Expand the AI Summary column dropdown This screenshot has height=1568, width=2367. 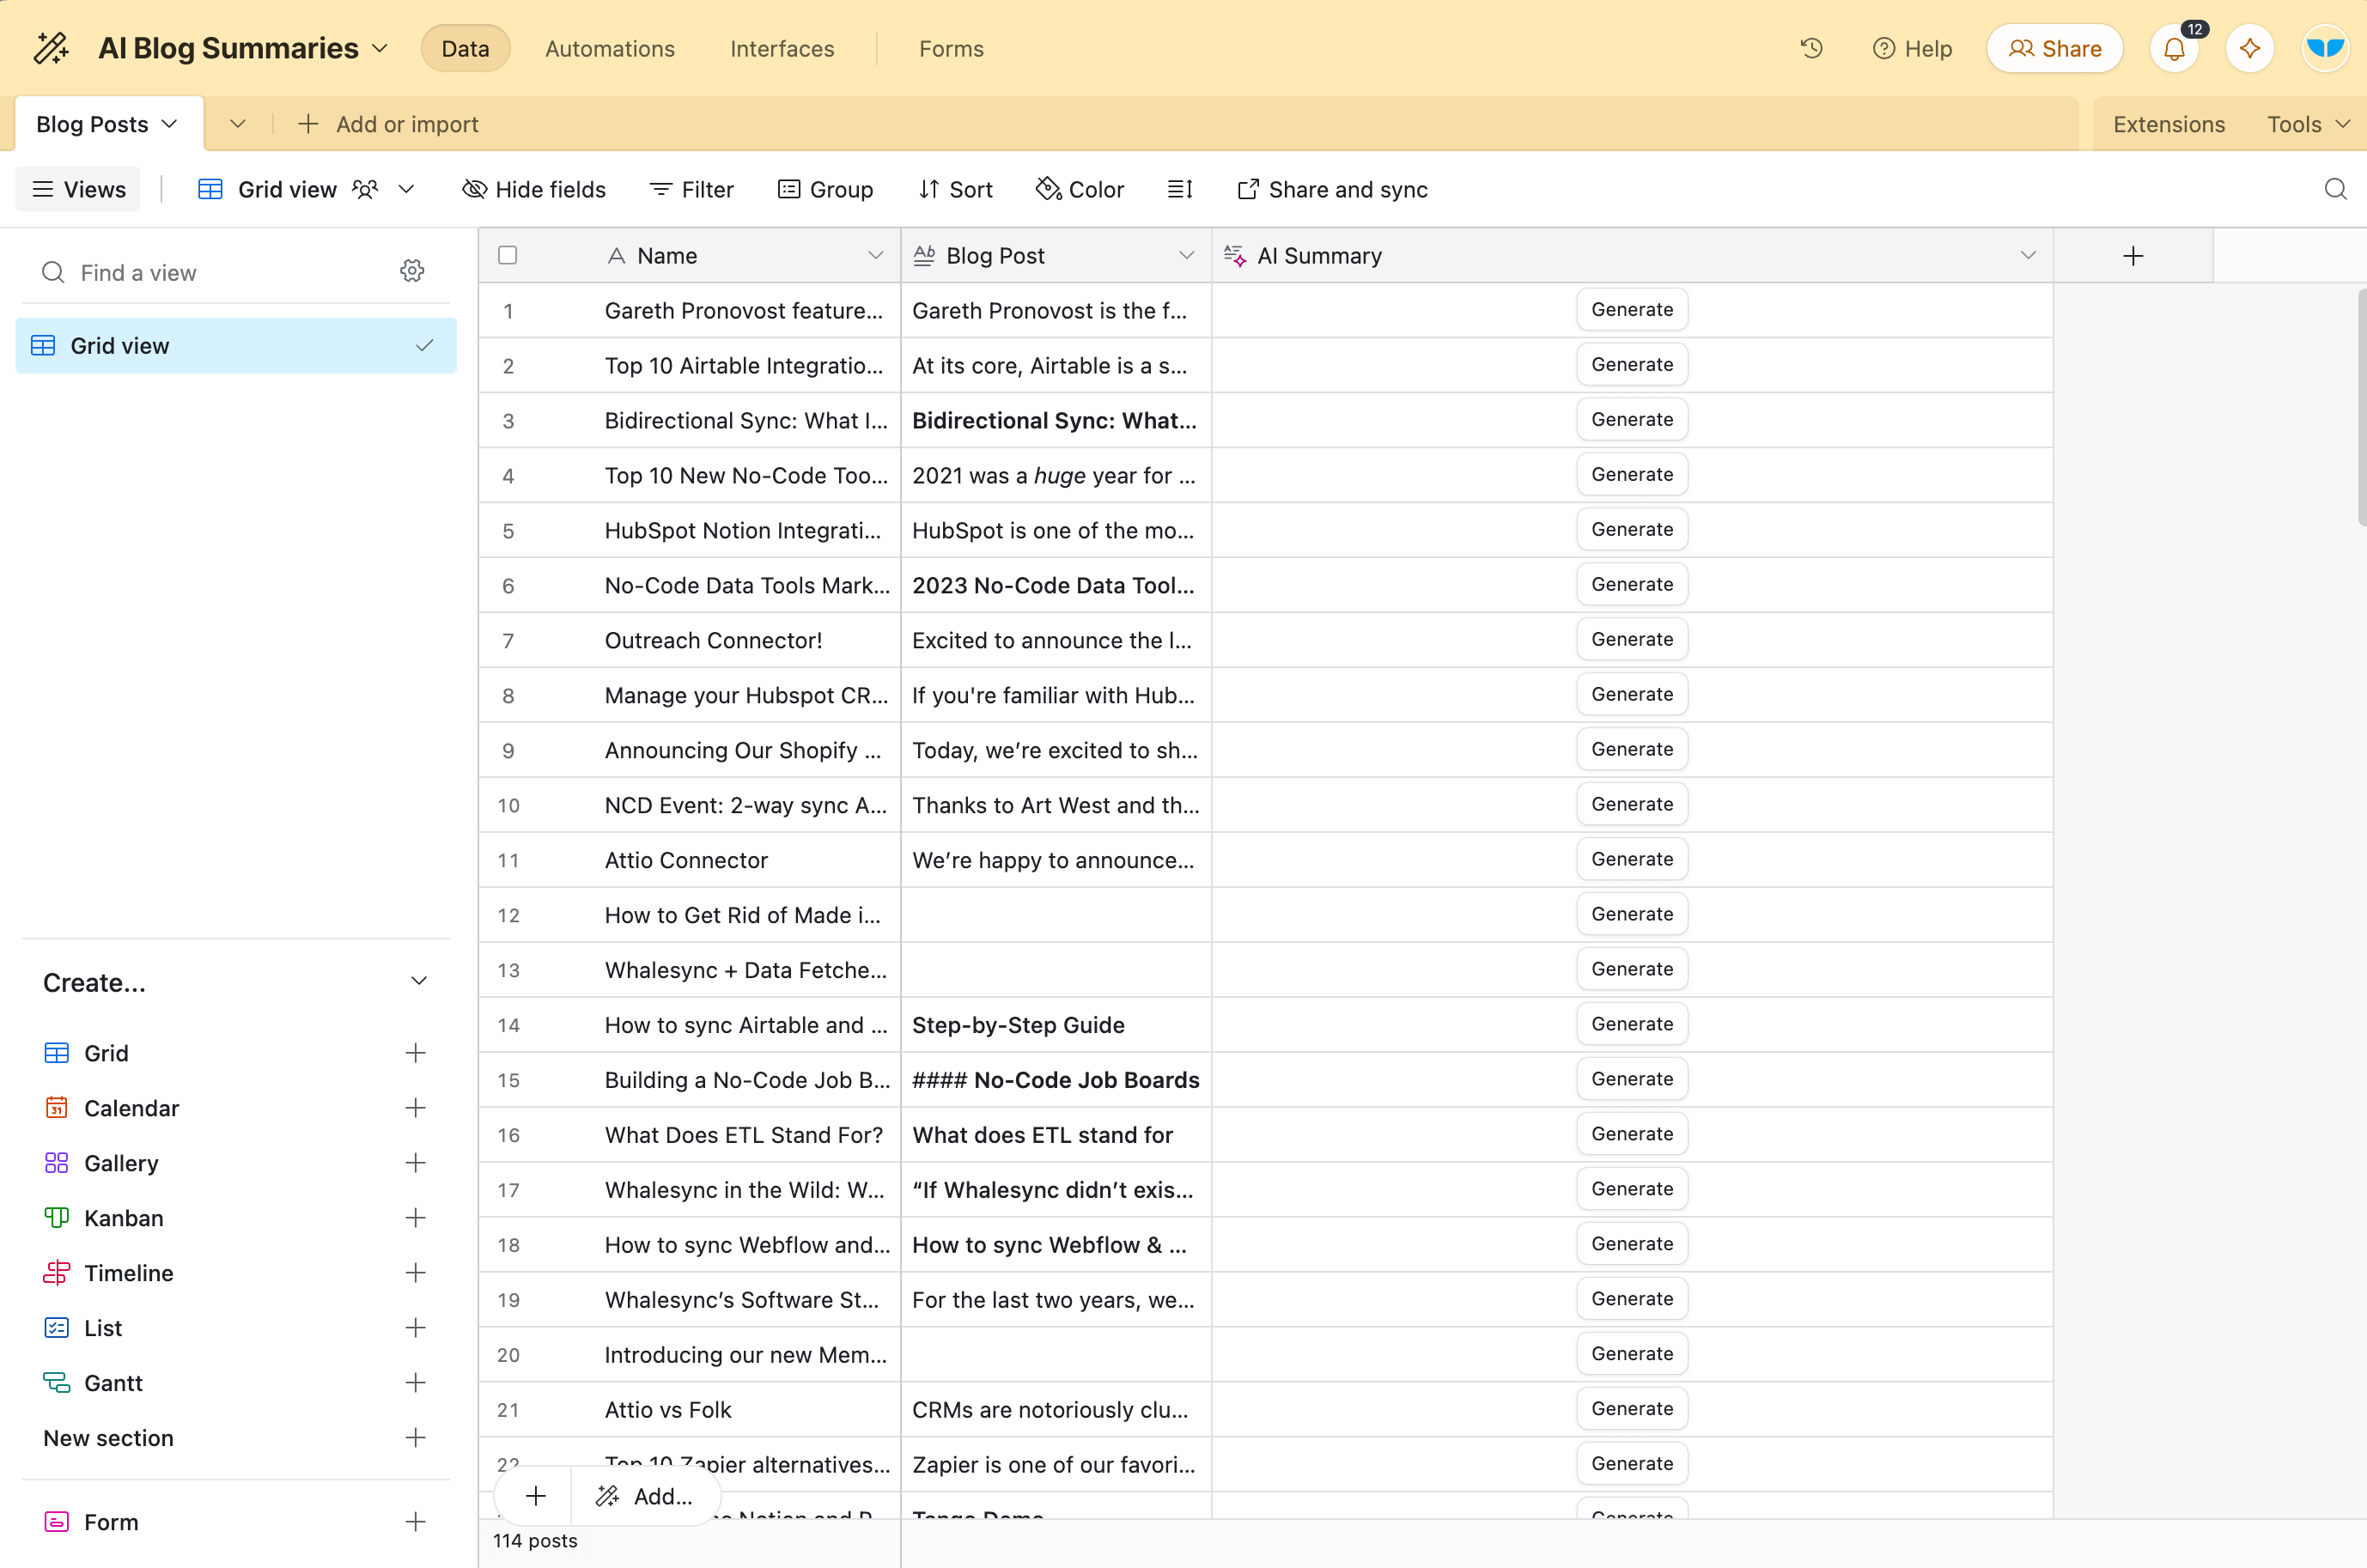tap(2027, 256)
